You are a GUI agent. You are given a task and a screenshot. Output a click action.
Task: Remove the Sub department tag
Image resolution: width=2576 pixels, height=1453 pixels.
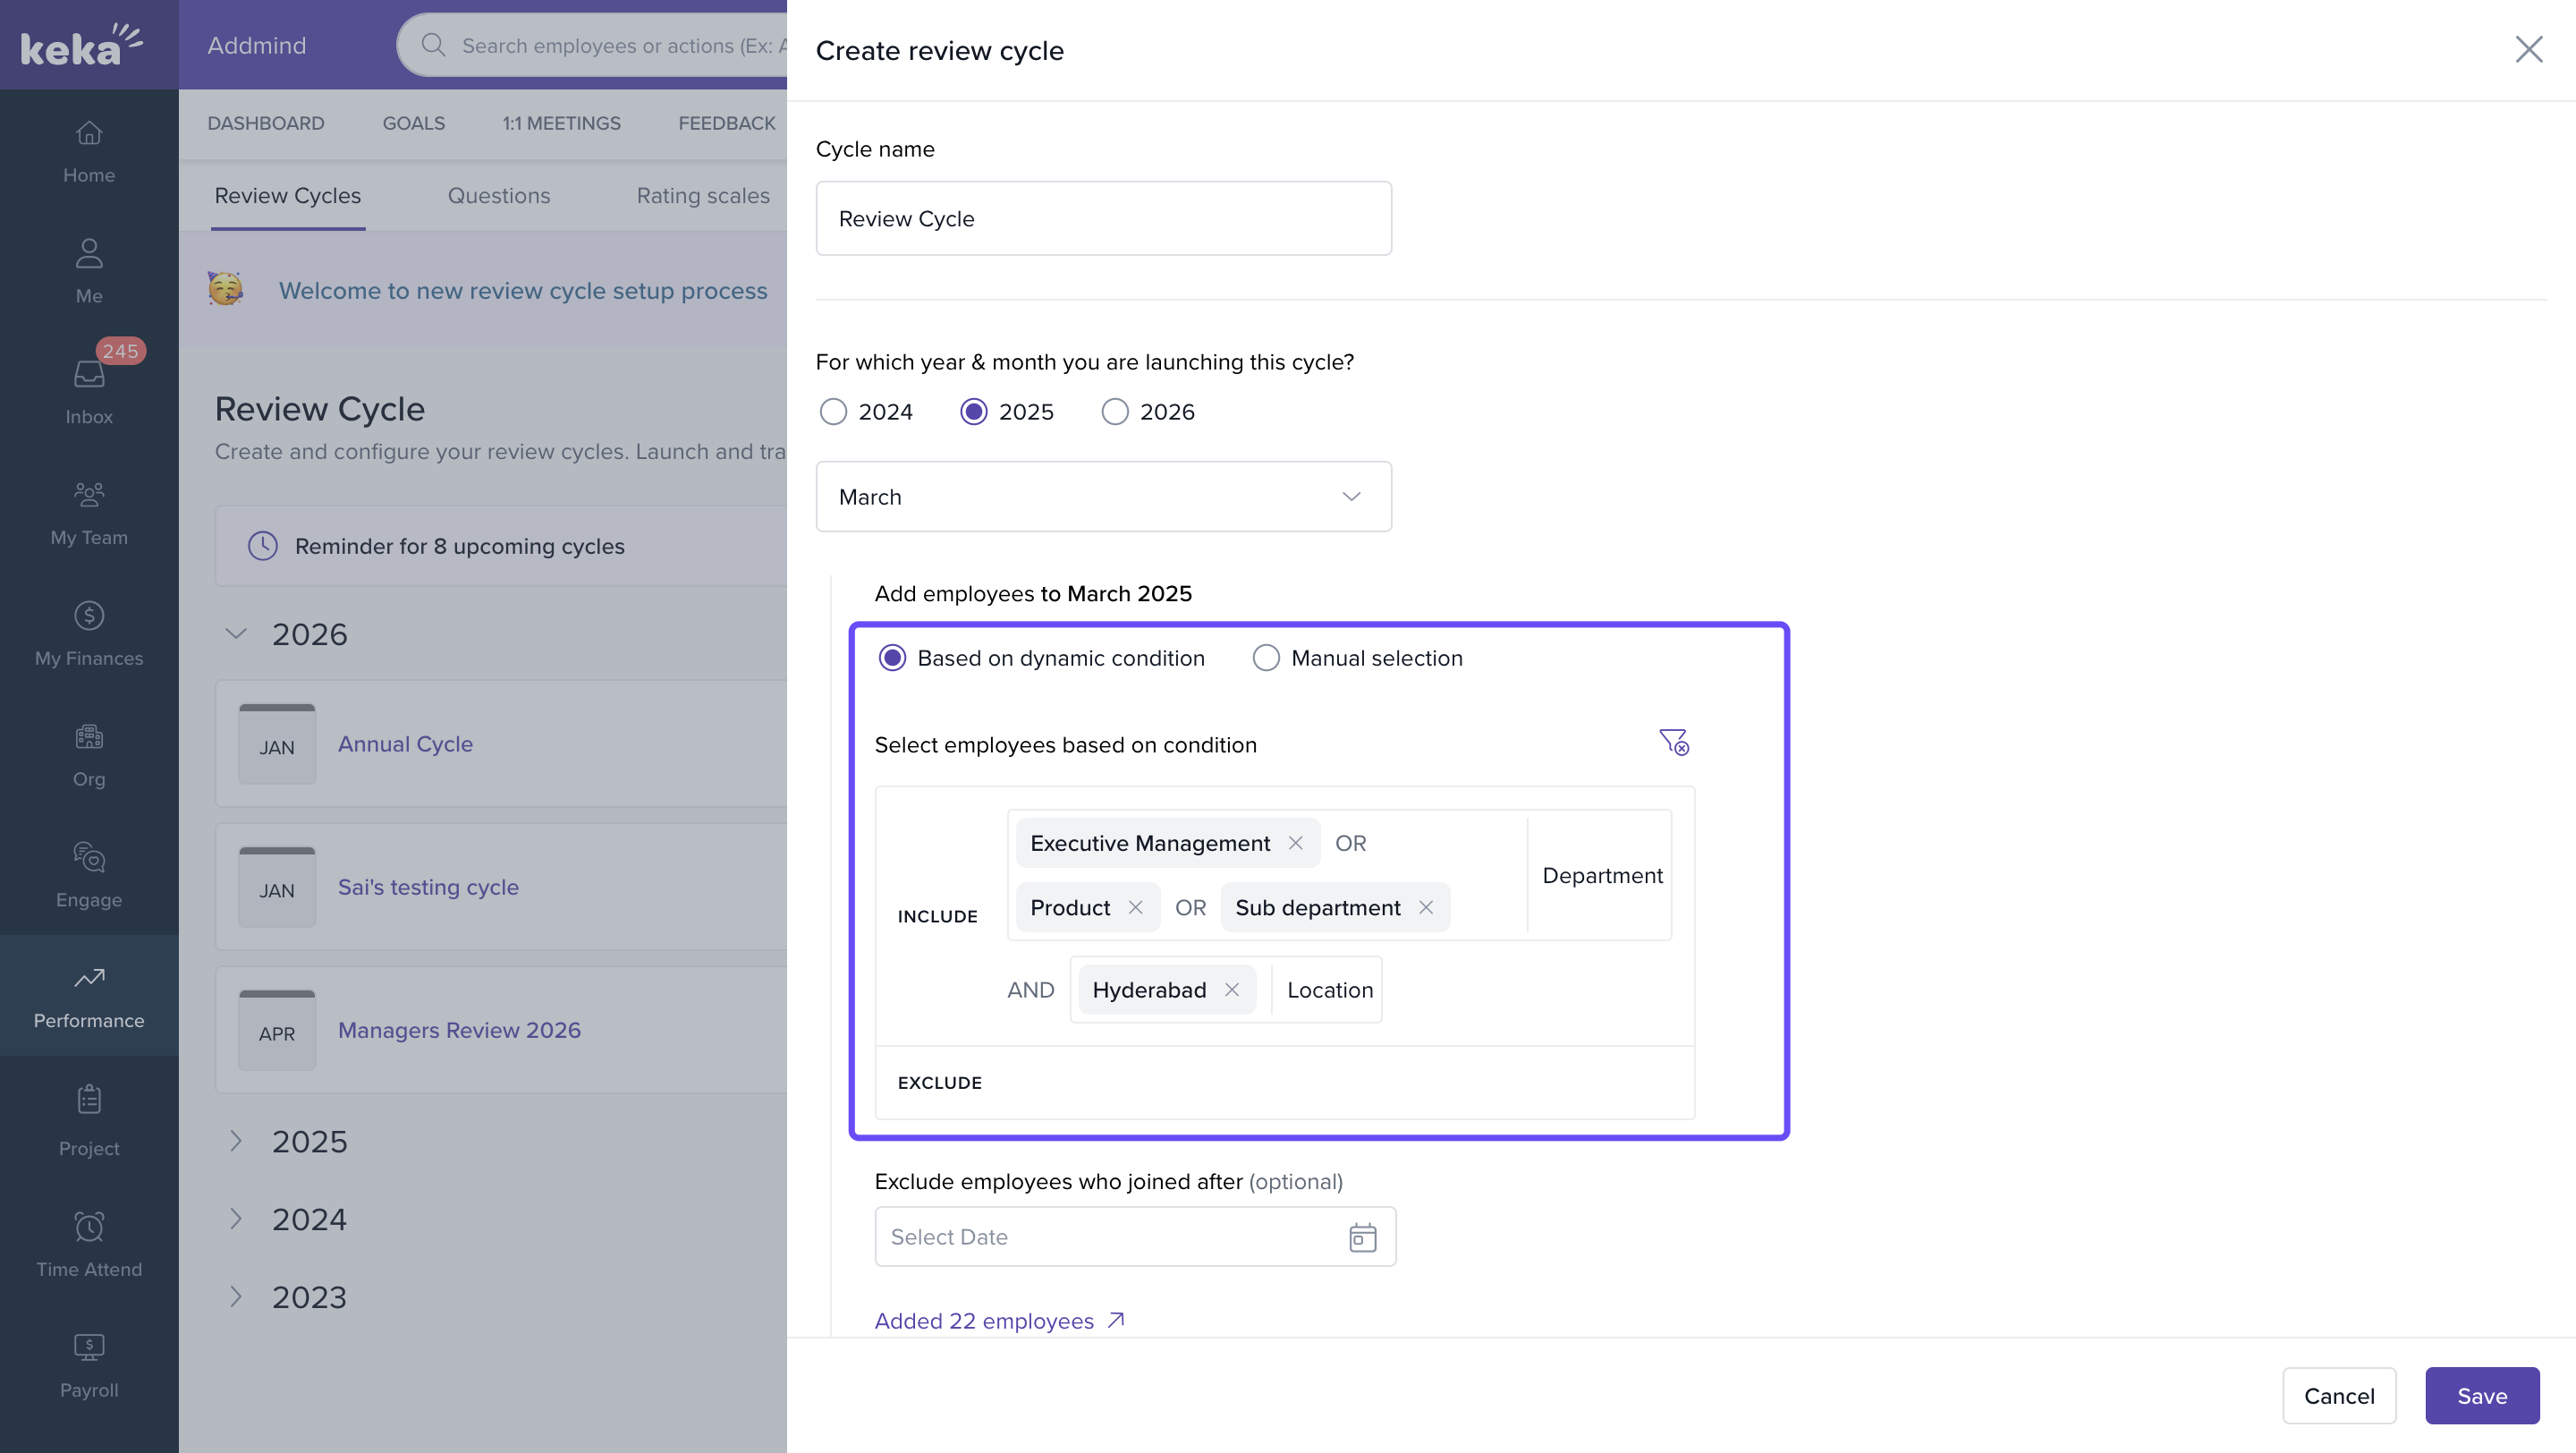(x=1426, y=907)
